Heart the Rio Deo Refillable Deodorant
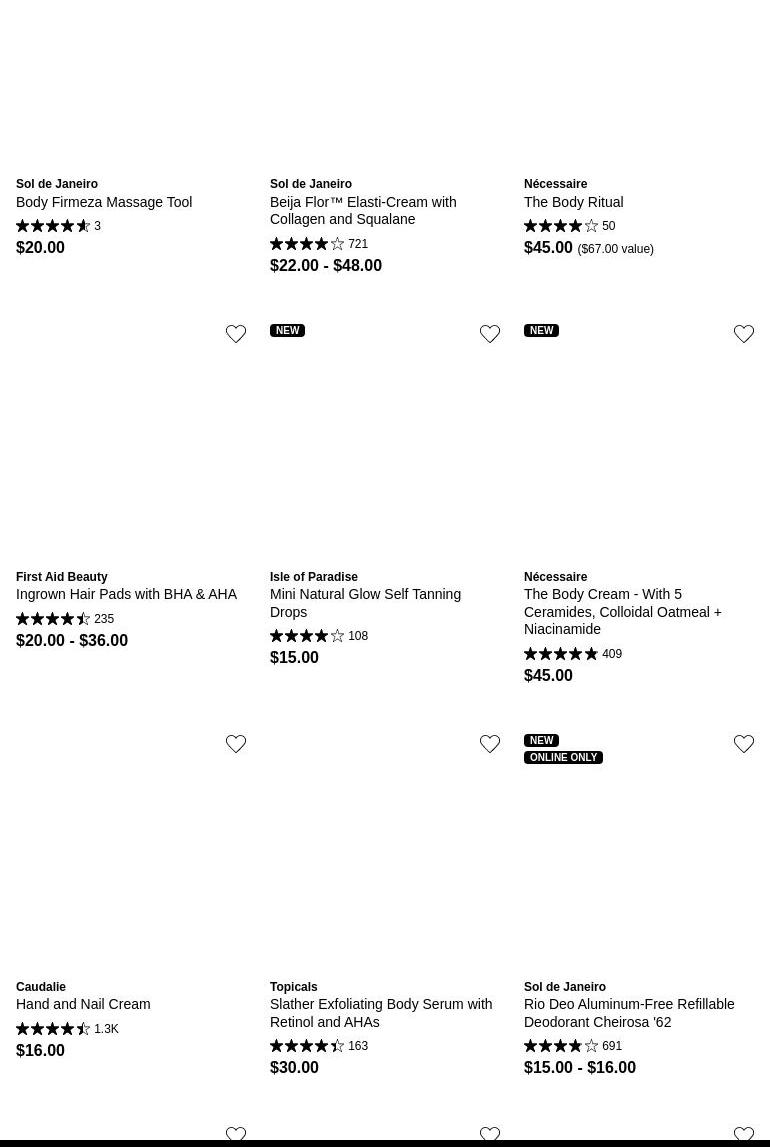 click(744, 744)
